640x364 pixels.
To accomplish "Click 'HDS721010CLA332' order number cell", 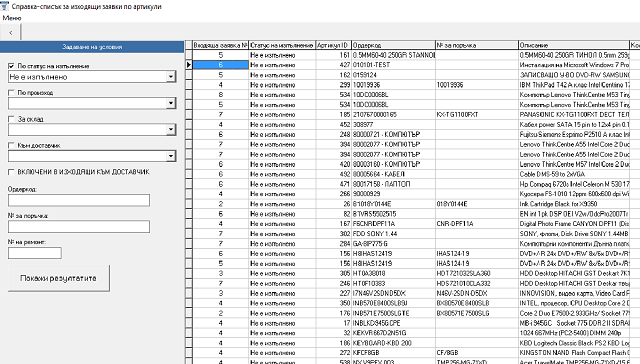I will point(477,283).
